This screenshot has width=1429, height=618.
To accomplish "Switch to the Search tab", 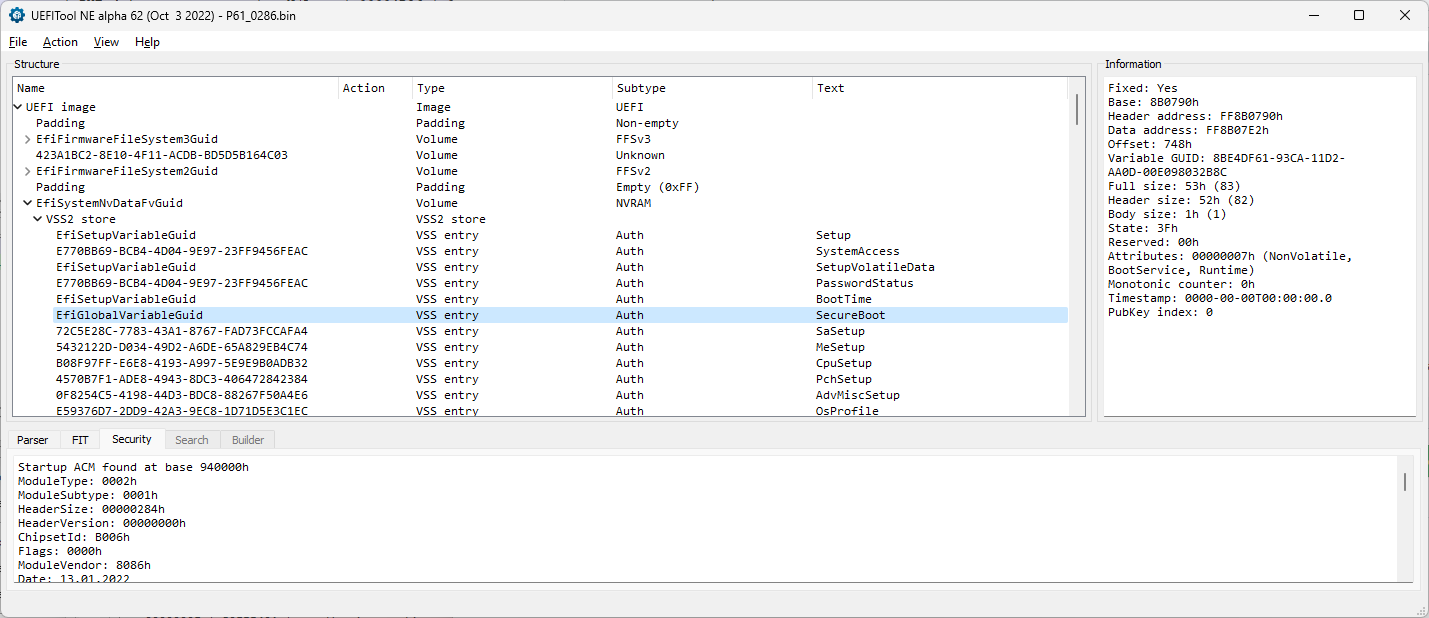I will click(192, 439).
